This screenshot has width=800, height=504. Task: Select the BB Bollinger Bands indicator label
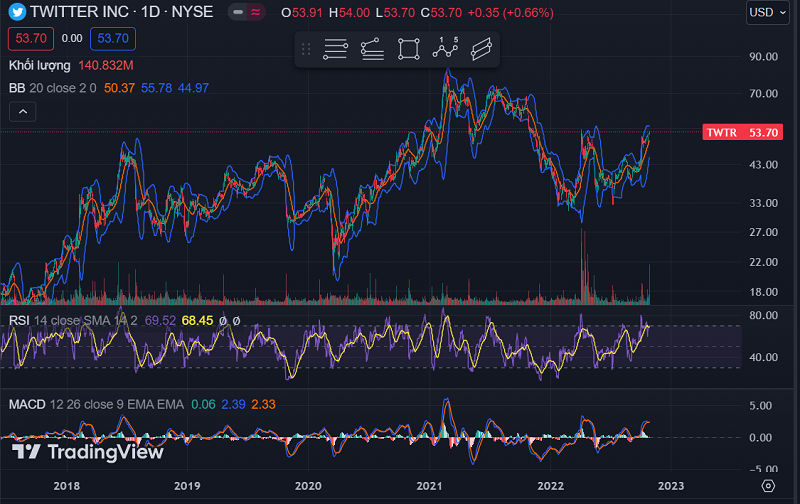17,88
